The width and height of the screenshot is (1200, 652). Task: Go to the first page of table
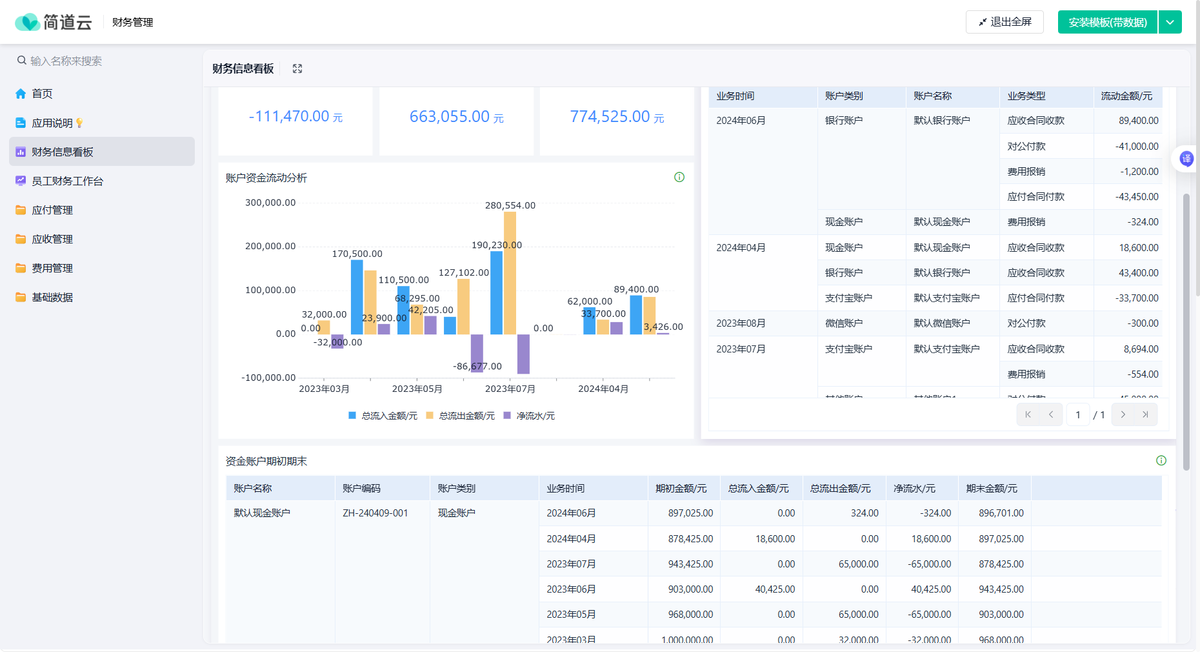coord(1027,414)
